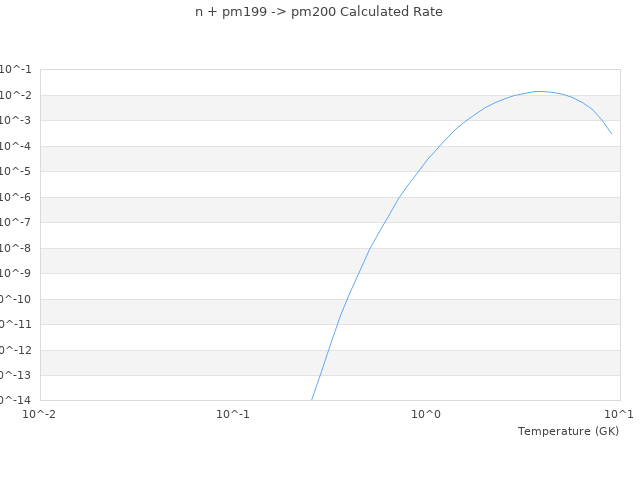Click the peak of the blue rate curve
Screen dimensions: 640x480
(540, 91)
